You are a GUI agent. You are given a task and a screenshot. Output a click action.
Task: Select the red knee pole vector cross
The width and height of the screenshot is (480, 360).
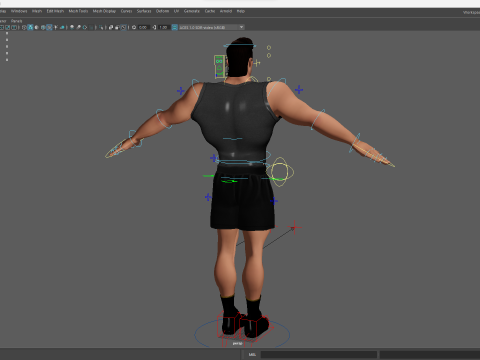click(x=294, y=228)
